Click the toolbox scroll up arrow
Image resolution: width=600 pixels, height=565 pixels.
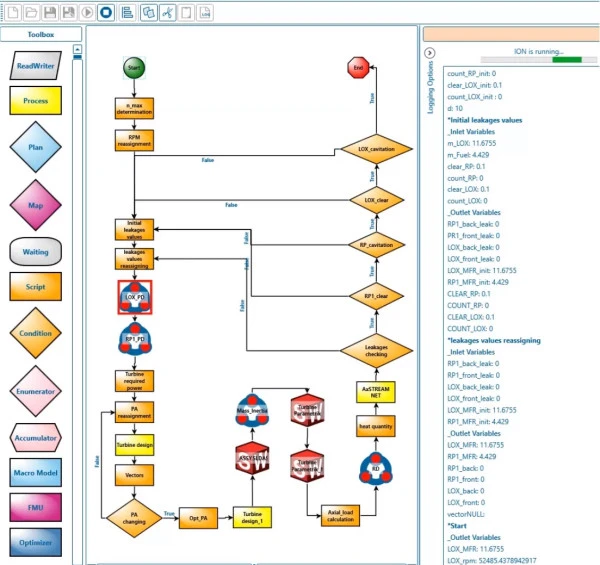77,49
